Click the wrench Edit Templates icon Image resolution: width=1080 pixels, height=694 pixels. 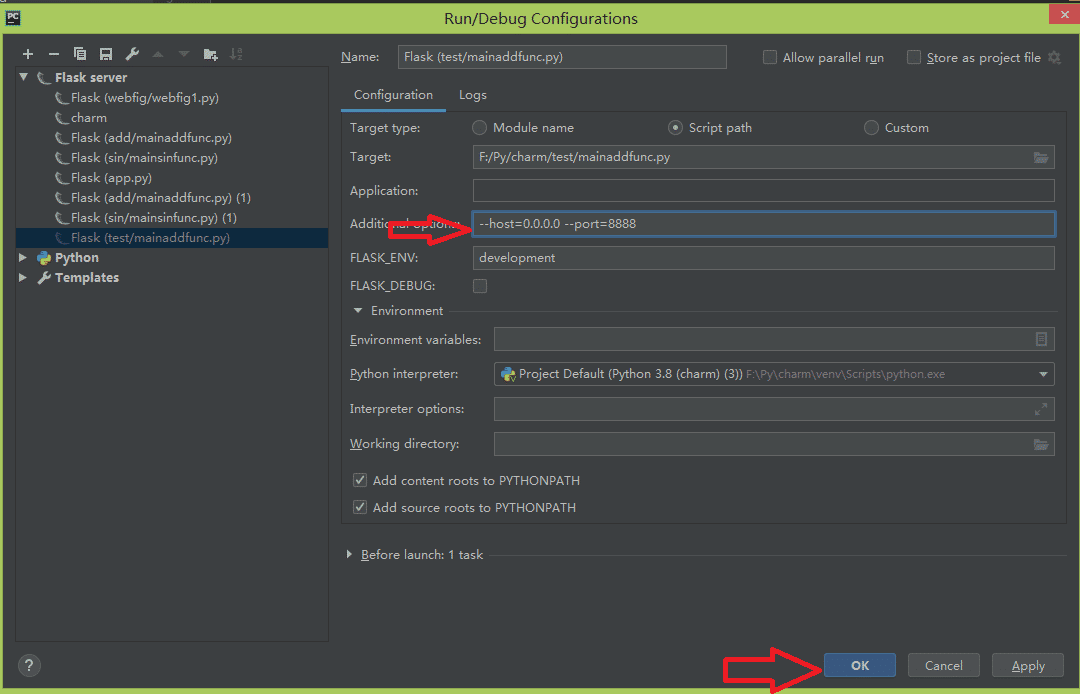click(x=132, y=54)
